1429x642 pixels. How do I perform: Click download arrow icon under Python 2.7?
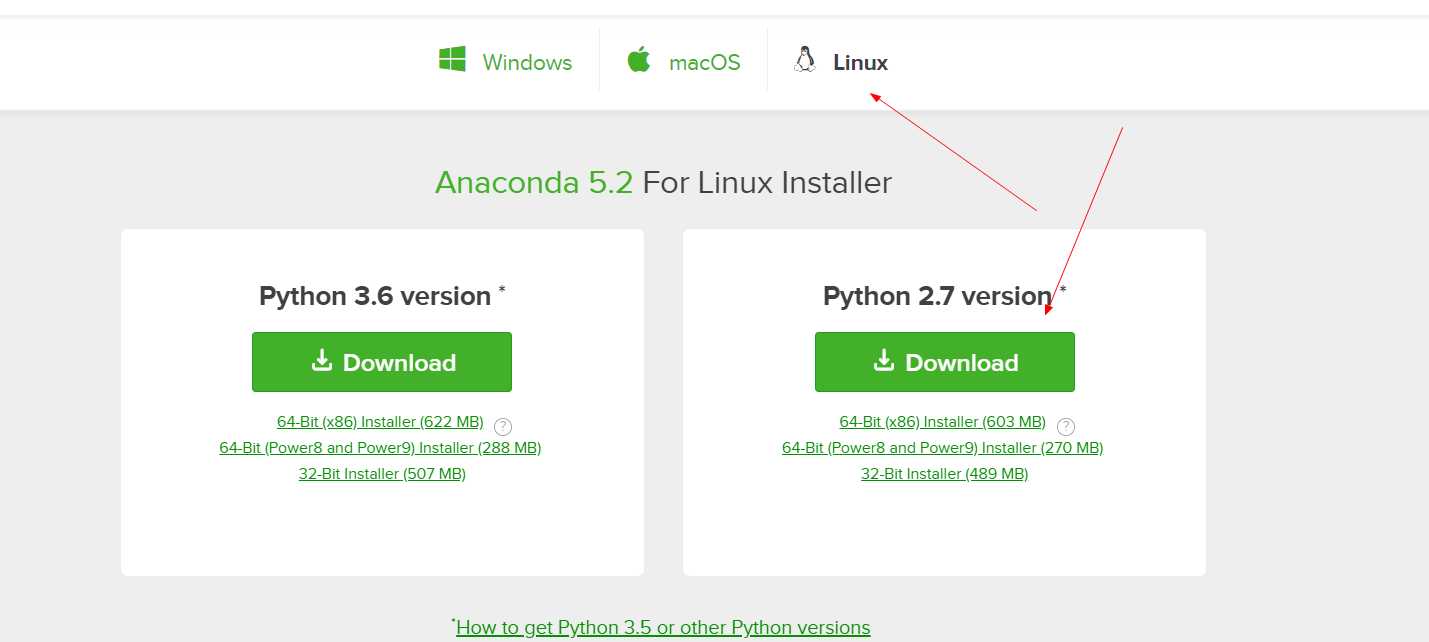[x=884, y=360]
